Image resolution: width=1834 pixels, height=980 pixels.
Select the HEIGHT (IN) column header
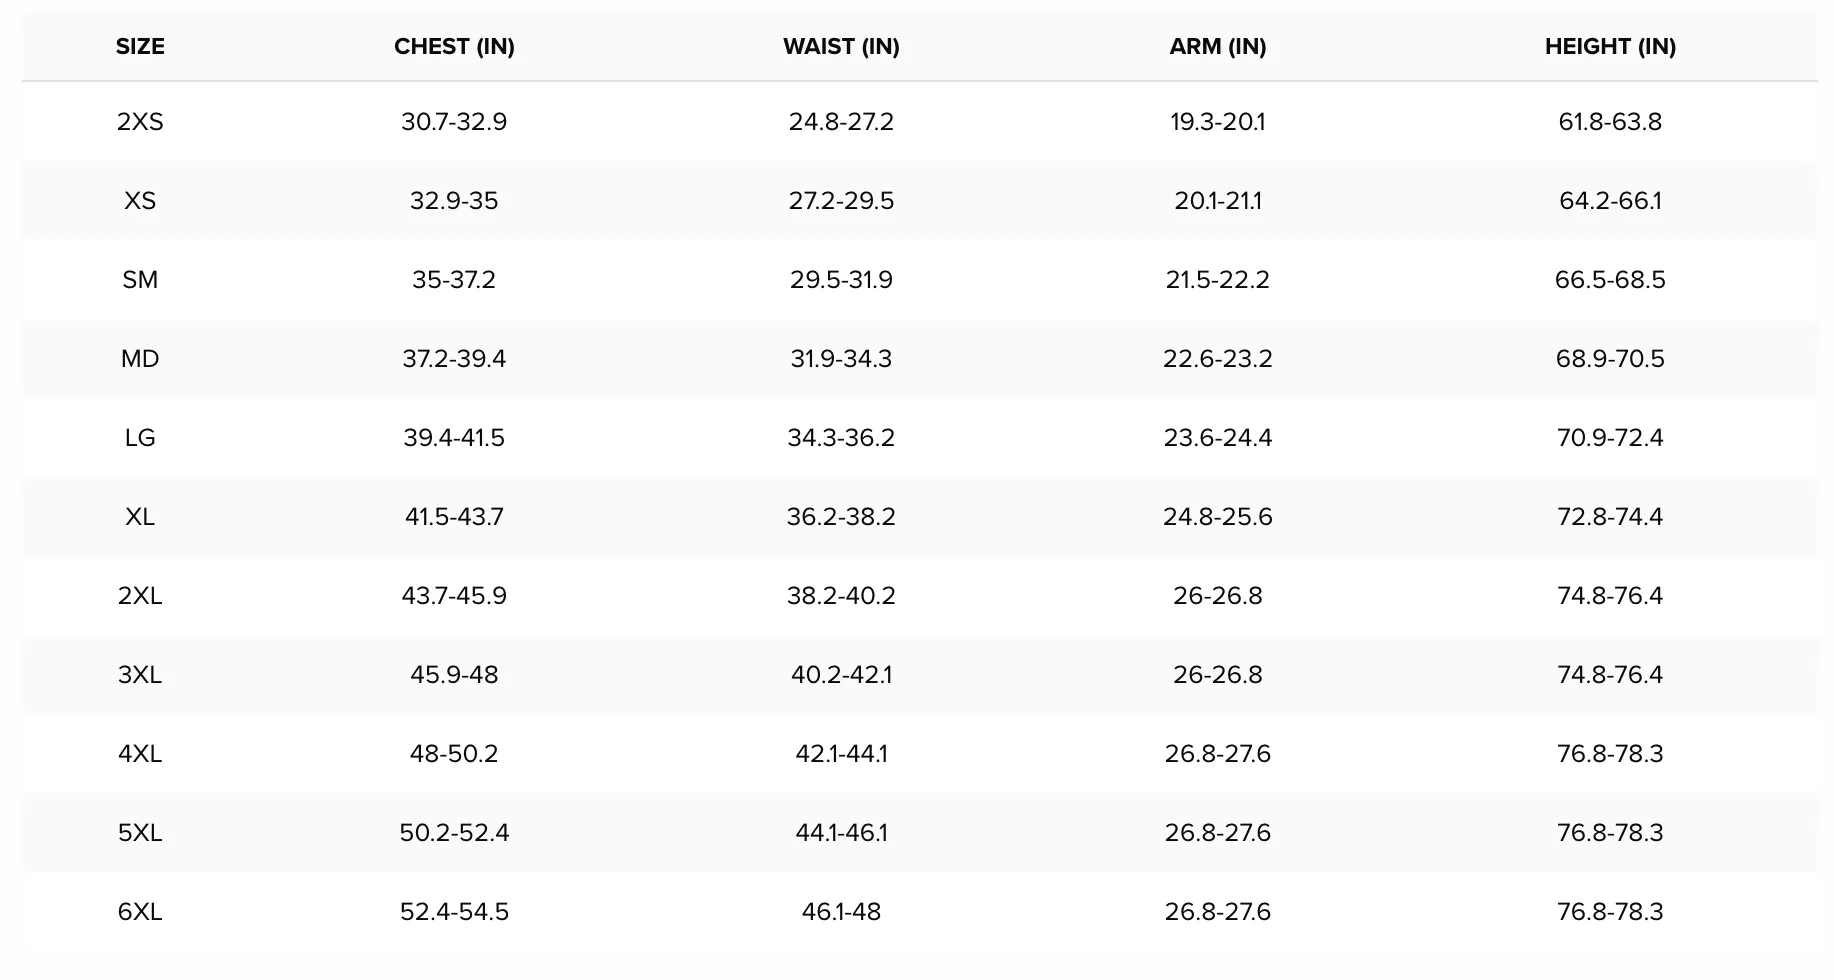point(1610,46)
